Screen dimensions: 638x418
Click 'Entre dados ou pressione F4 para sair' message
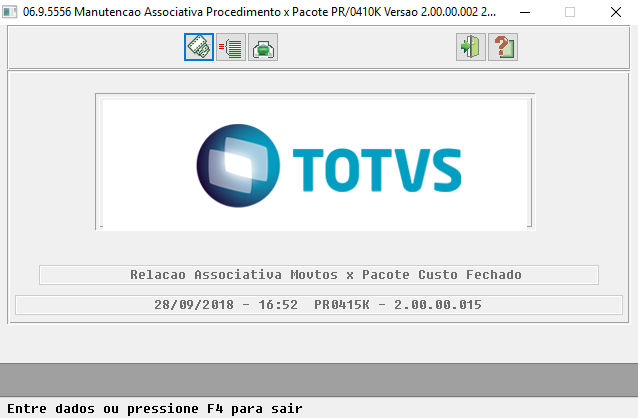click(155, 408)
